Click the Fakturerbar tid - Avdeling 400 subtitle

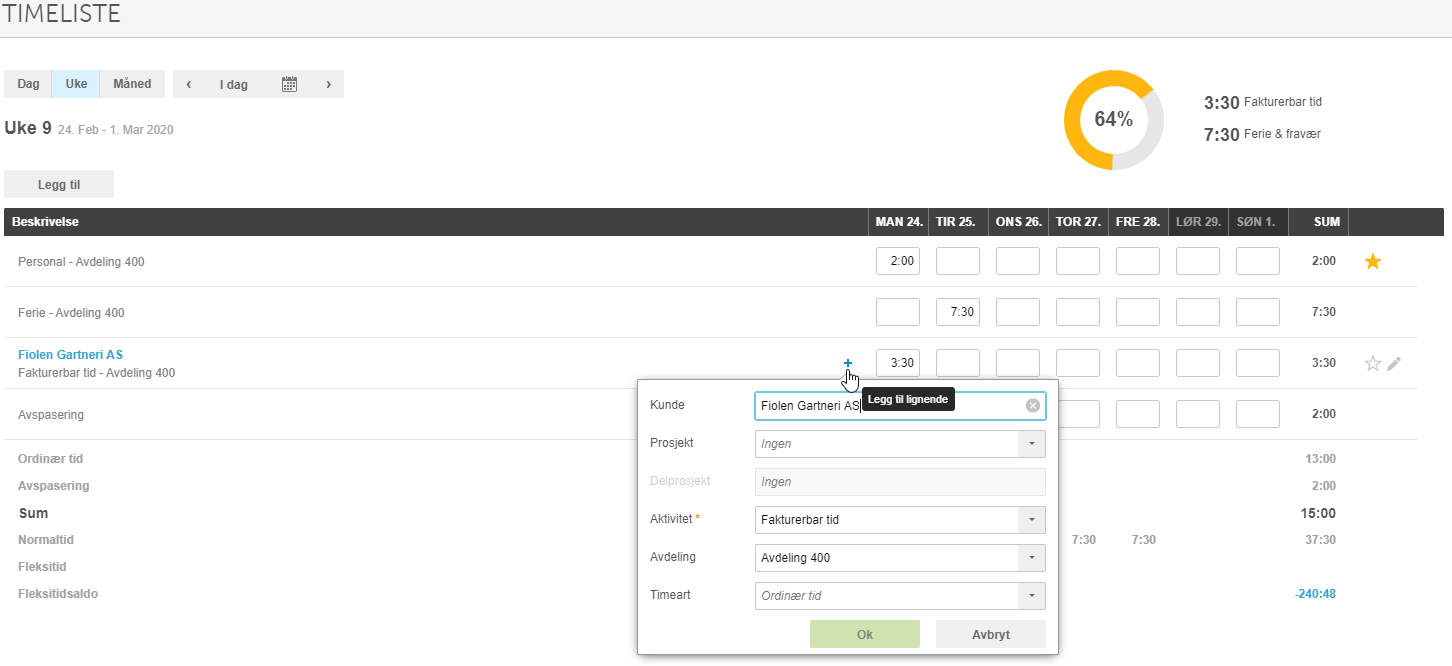96,373
